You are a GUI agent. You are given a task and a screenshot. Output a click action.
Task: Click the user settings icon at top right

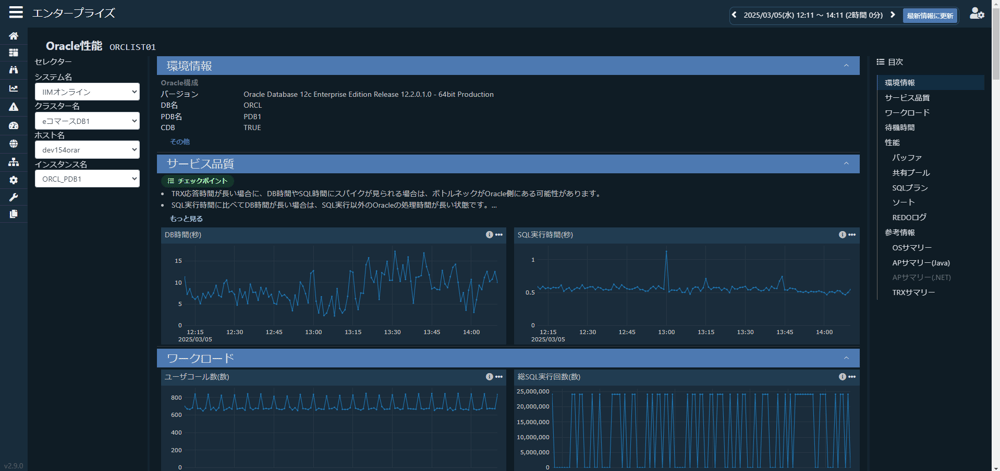[976, 14]
